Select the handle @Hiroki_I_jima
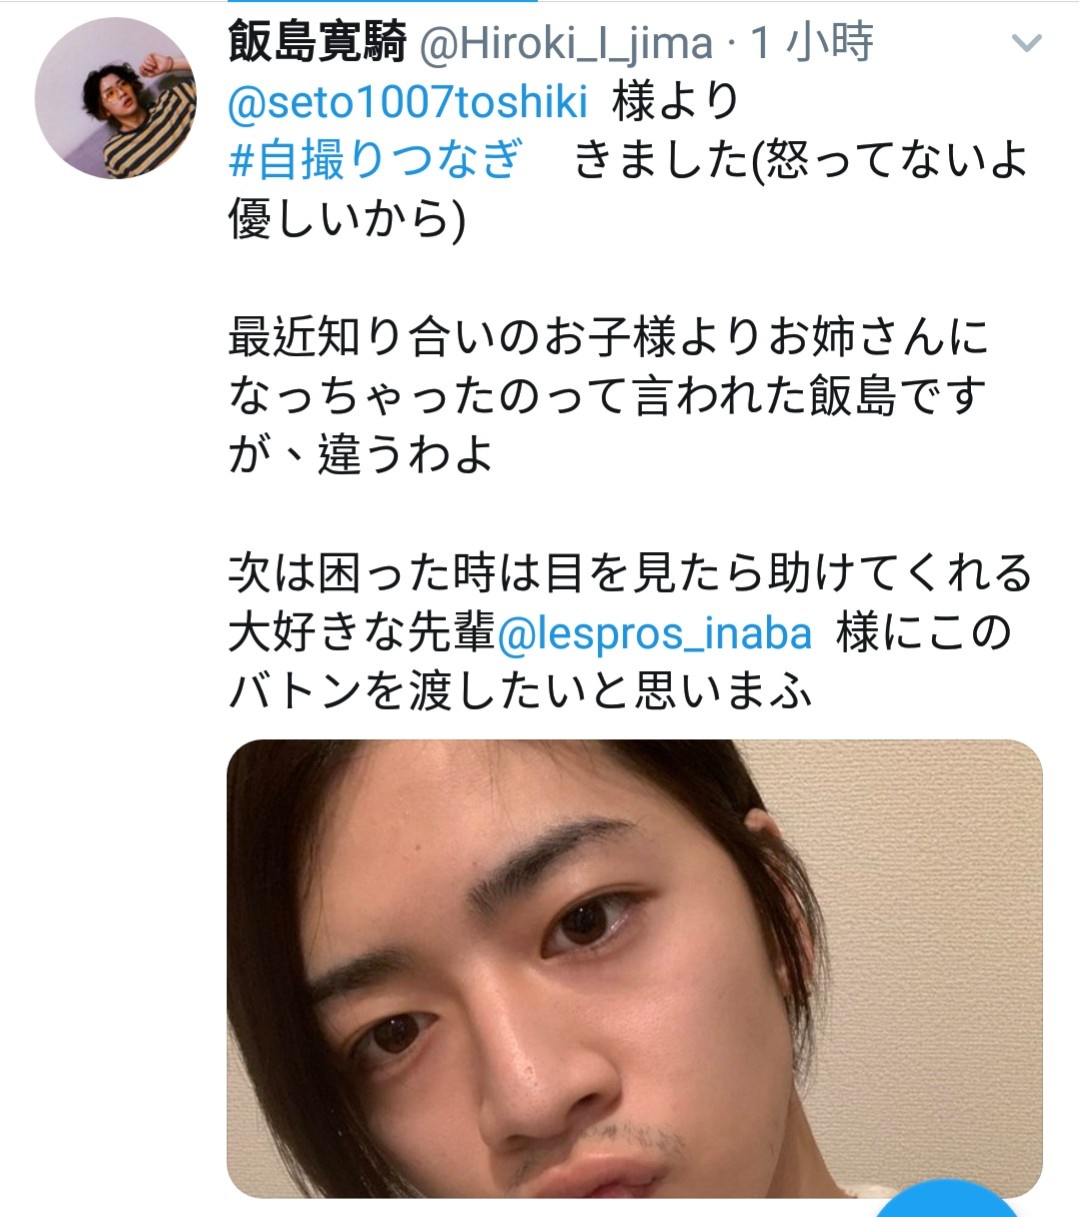1079x1217 pixels. (x=565, y=43)
